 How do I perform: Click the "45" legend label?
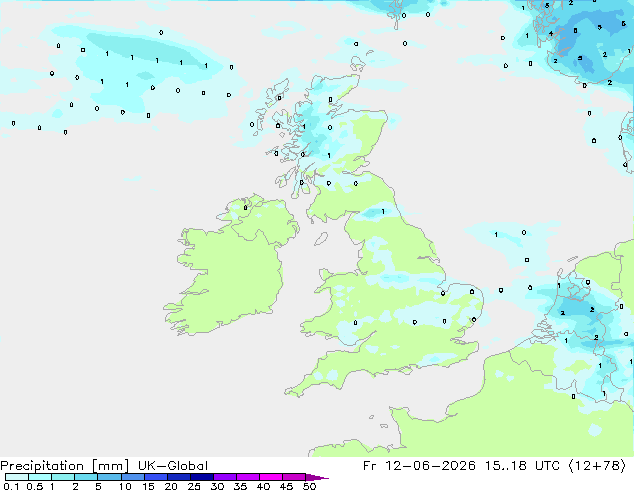click(286, 486)
